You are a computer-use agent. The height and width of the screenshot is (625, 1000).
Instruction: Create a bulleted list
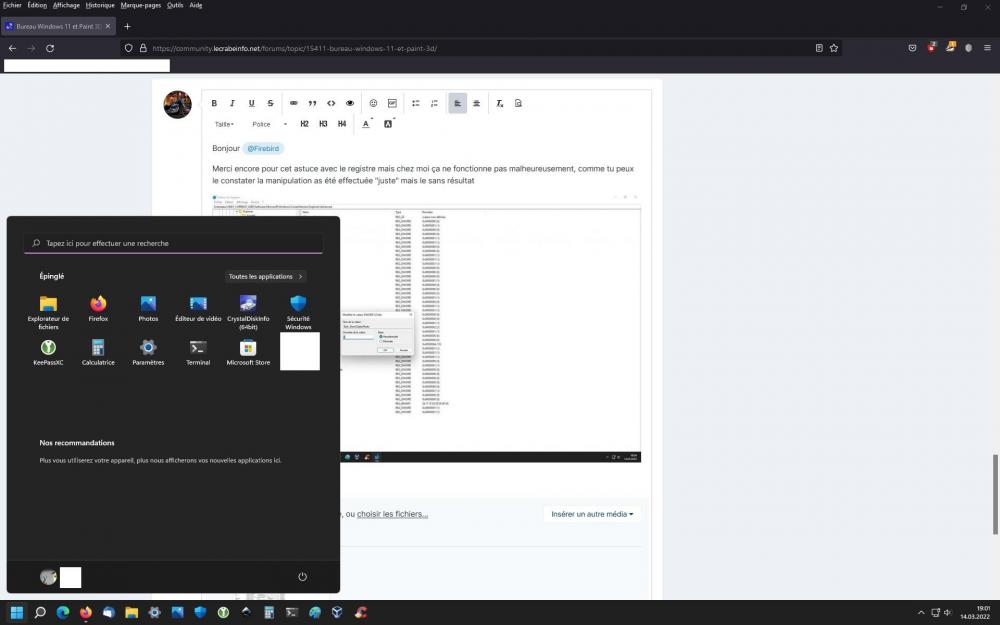click(415, 103)
